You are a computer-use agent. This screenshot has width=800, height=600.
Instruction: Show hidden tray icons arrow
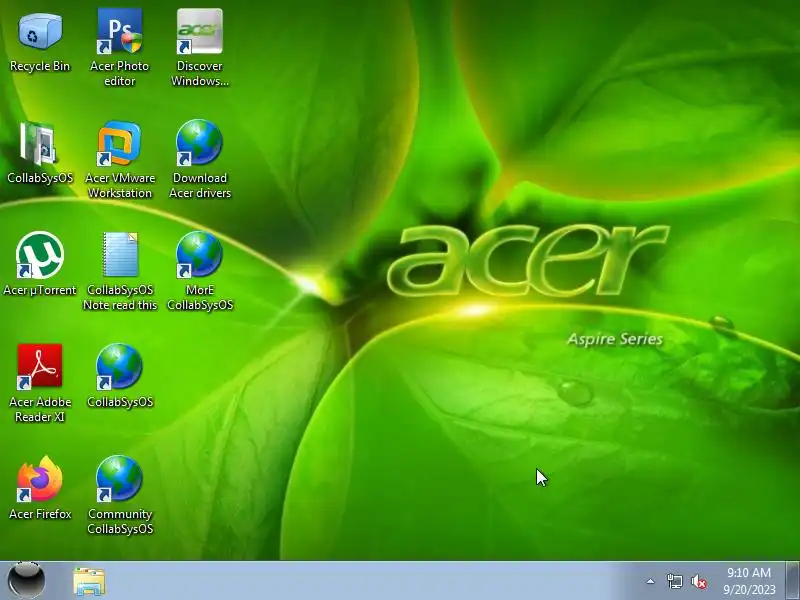(x=651, y=581)
